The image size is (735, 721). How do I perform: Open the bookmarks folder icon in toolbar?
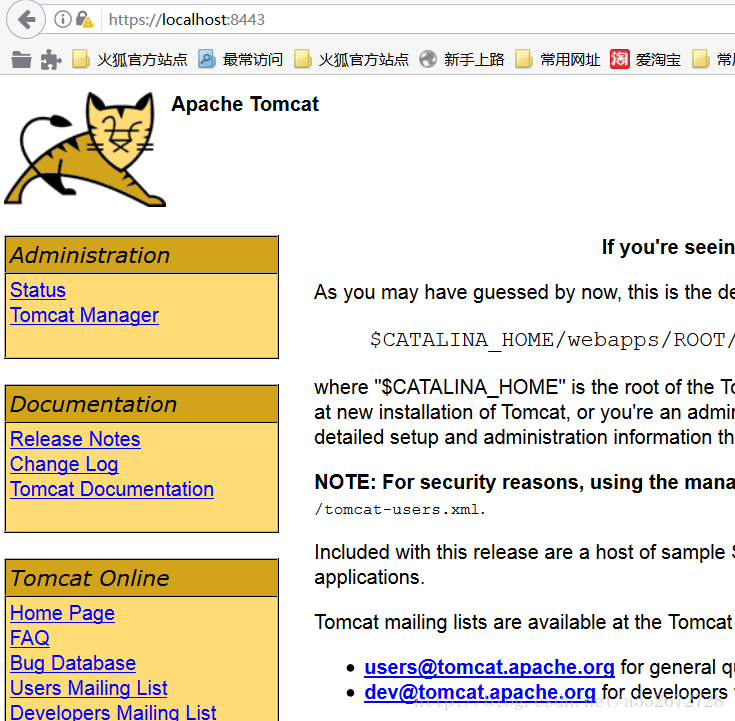coord(21,60)
